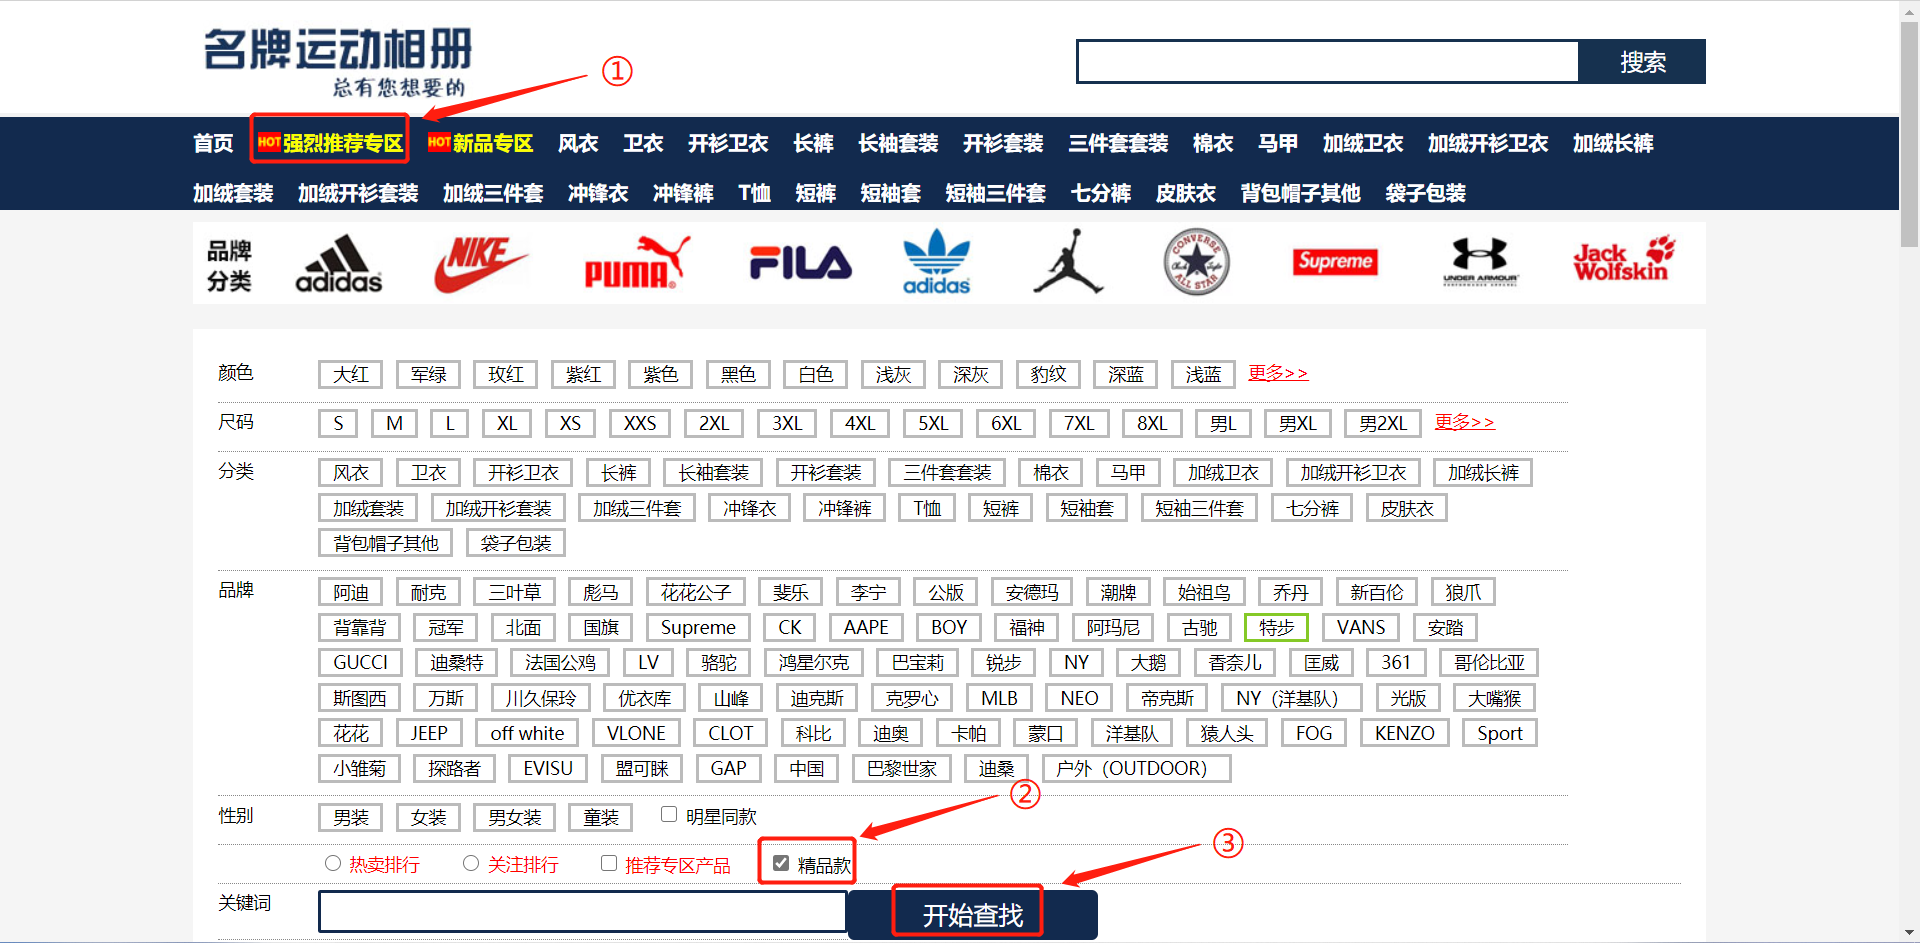This screenshot has width=1920, height=943.
Task: Open 加绒长裤 in navigation bar
Action: pos(1613,143)
